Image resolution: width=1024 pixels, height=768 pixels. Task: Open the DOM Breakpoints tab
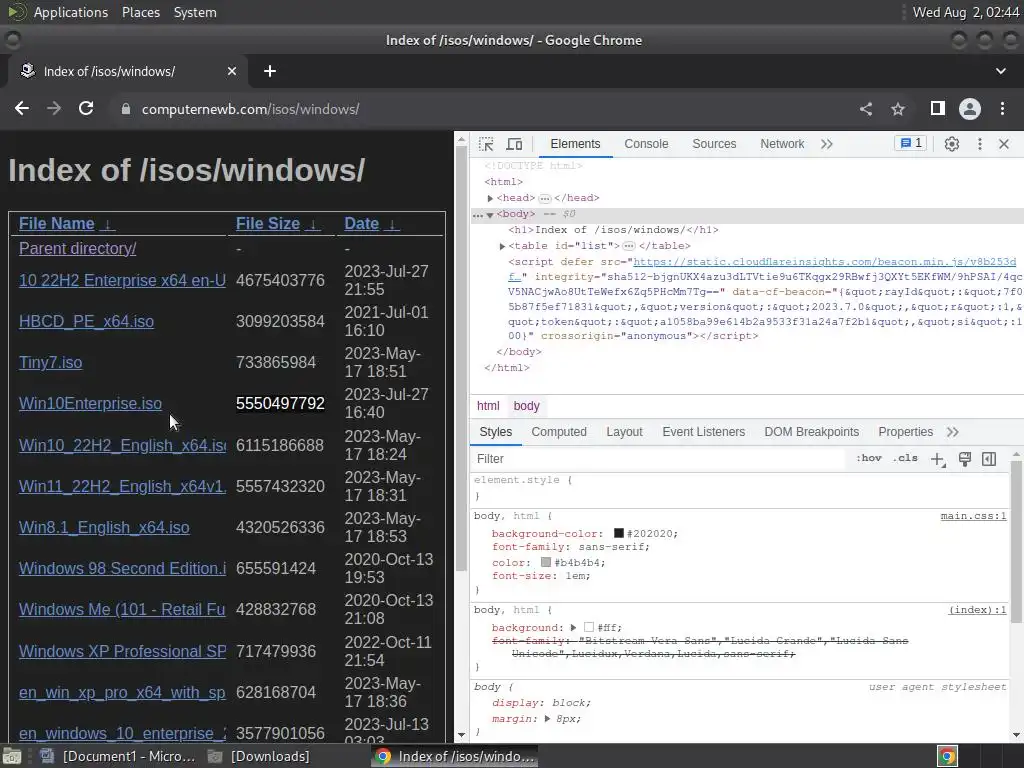coord(812,432)
